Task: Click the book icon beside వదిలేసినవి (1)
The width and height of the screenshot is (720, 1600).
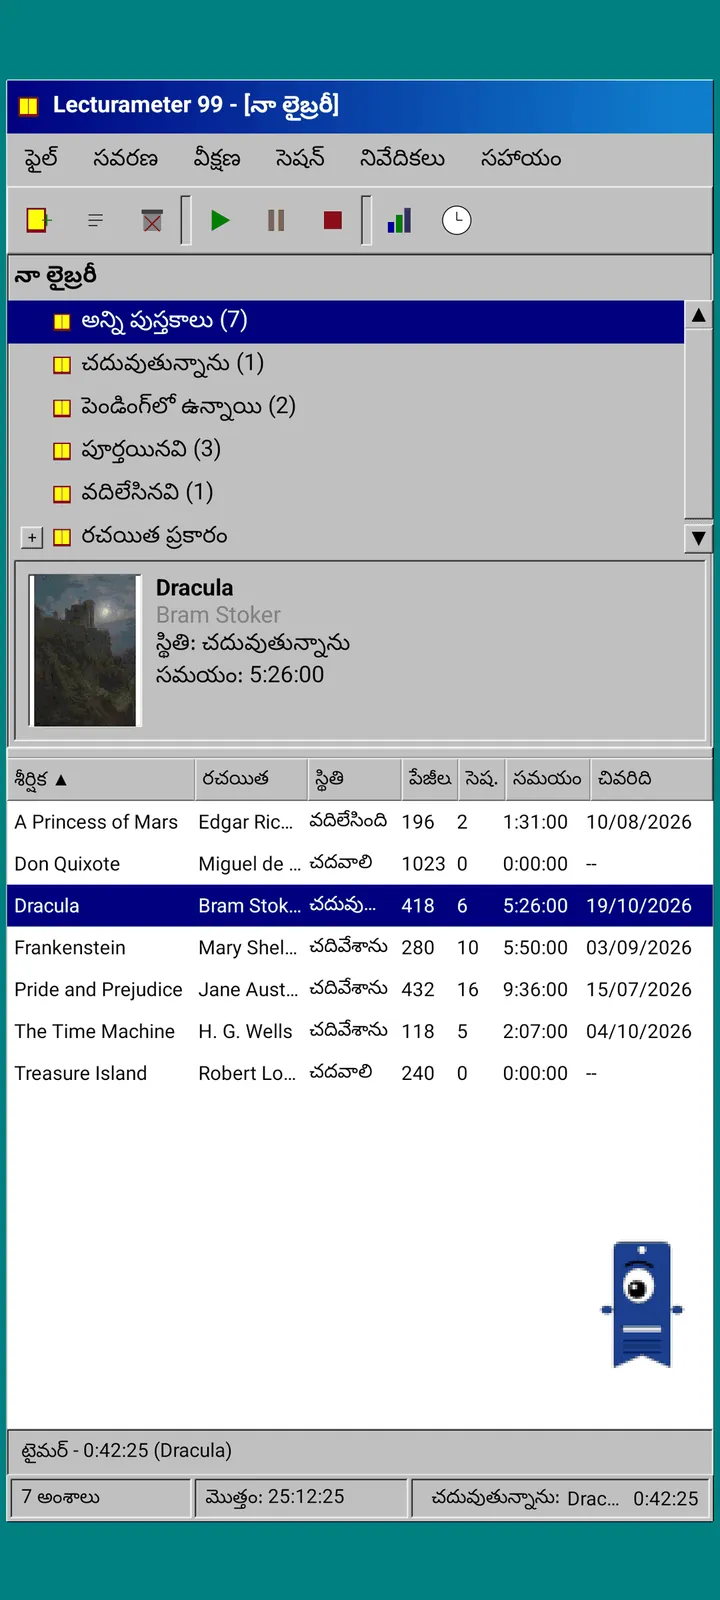Action: tap(62, 494)
